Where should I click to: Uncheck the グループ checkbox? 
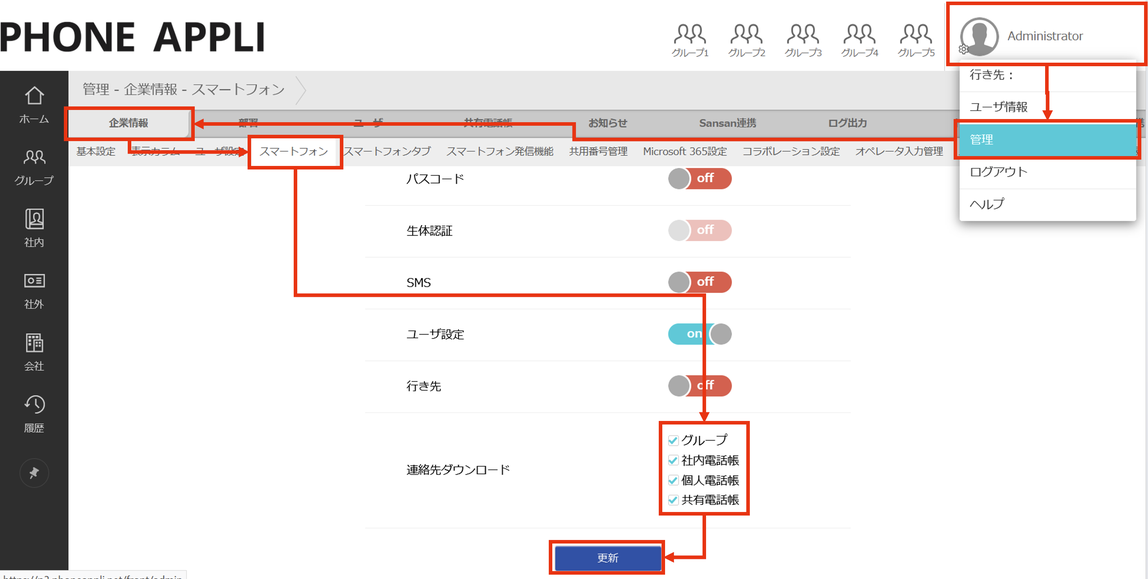coord(674,441)
